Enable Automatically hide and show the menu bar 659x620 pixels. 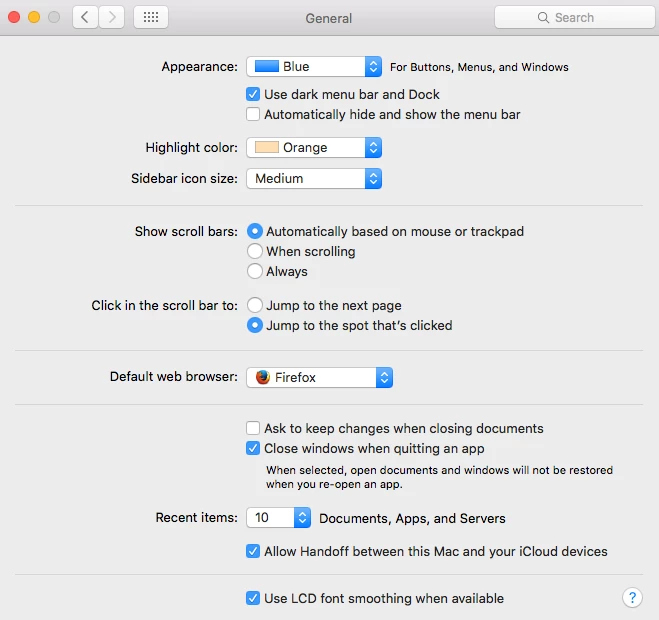[x=253, y=114]
